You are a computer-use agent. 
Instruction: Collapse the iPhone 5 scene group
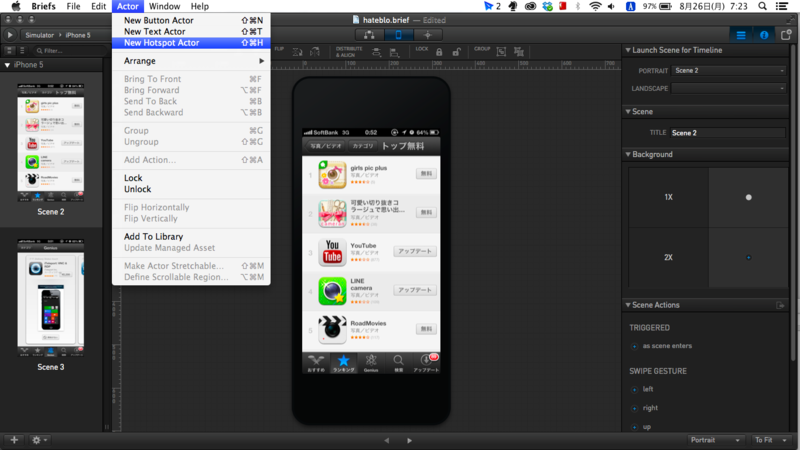click(7, 65)
